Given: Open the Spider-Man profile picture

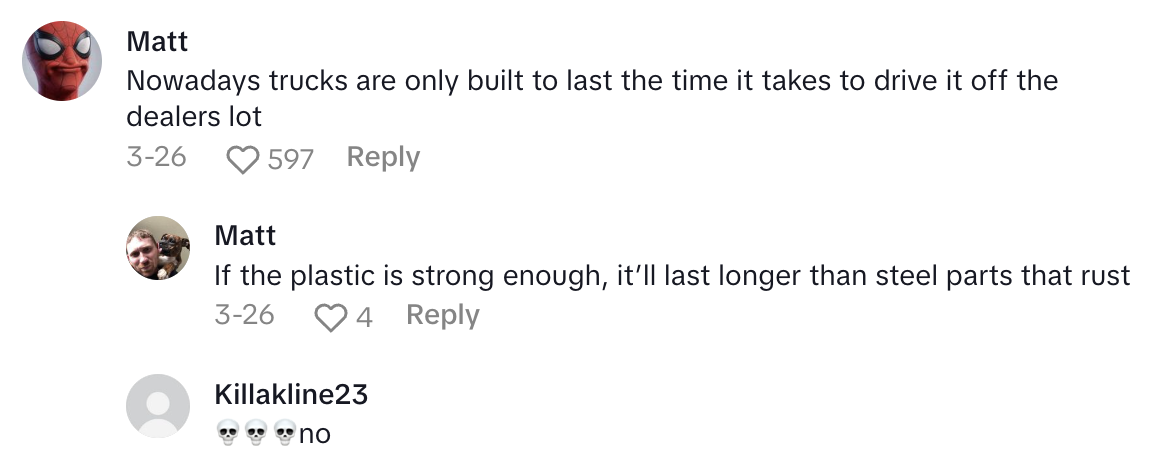Looking at the screenshot, I should pos(62,61).
